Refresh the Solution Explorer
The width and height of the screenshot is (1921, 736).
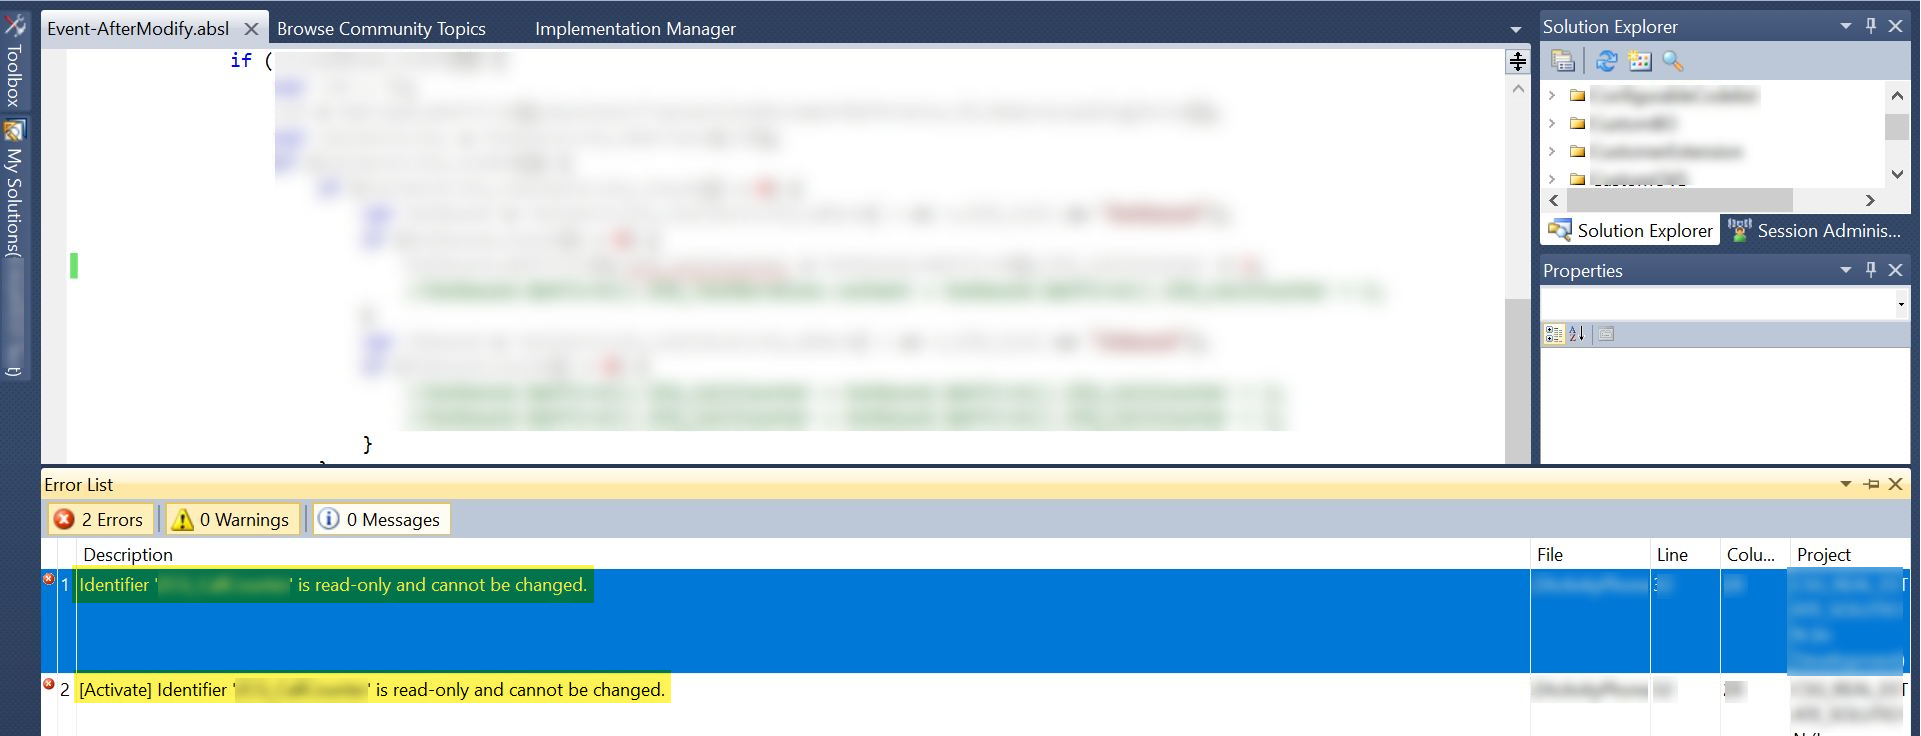pyautogui.click(x=1607, y=61)
